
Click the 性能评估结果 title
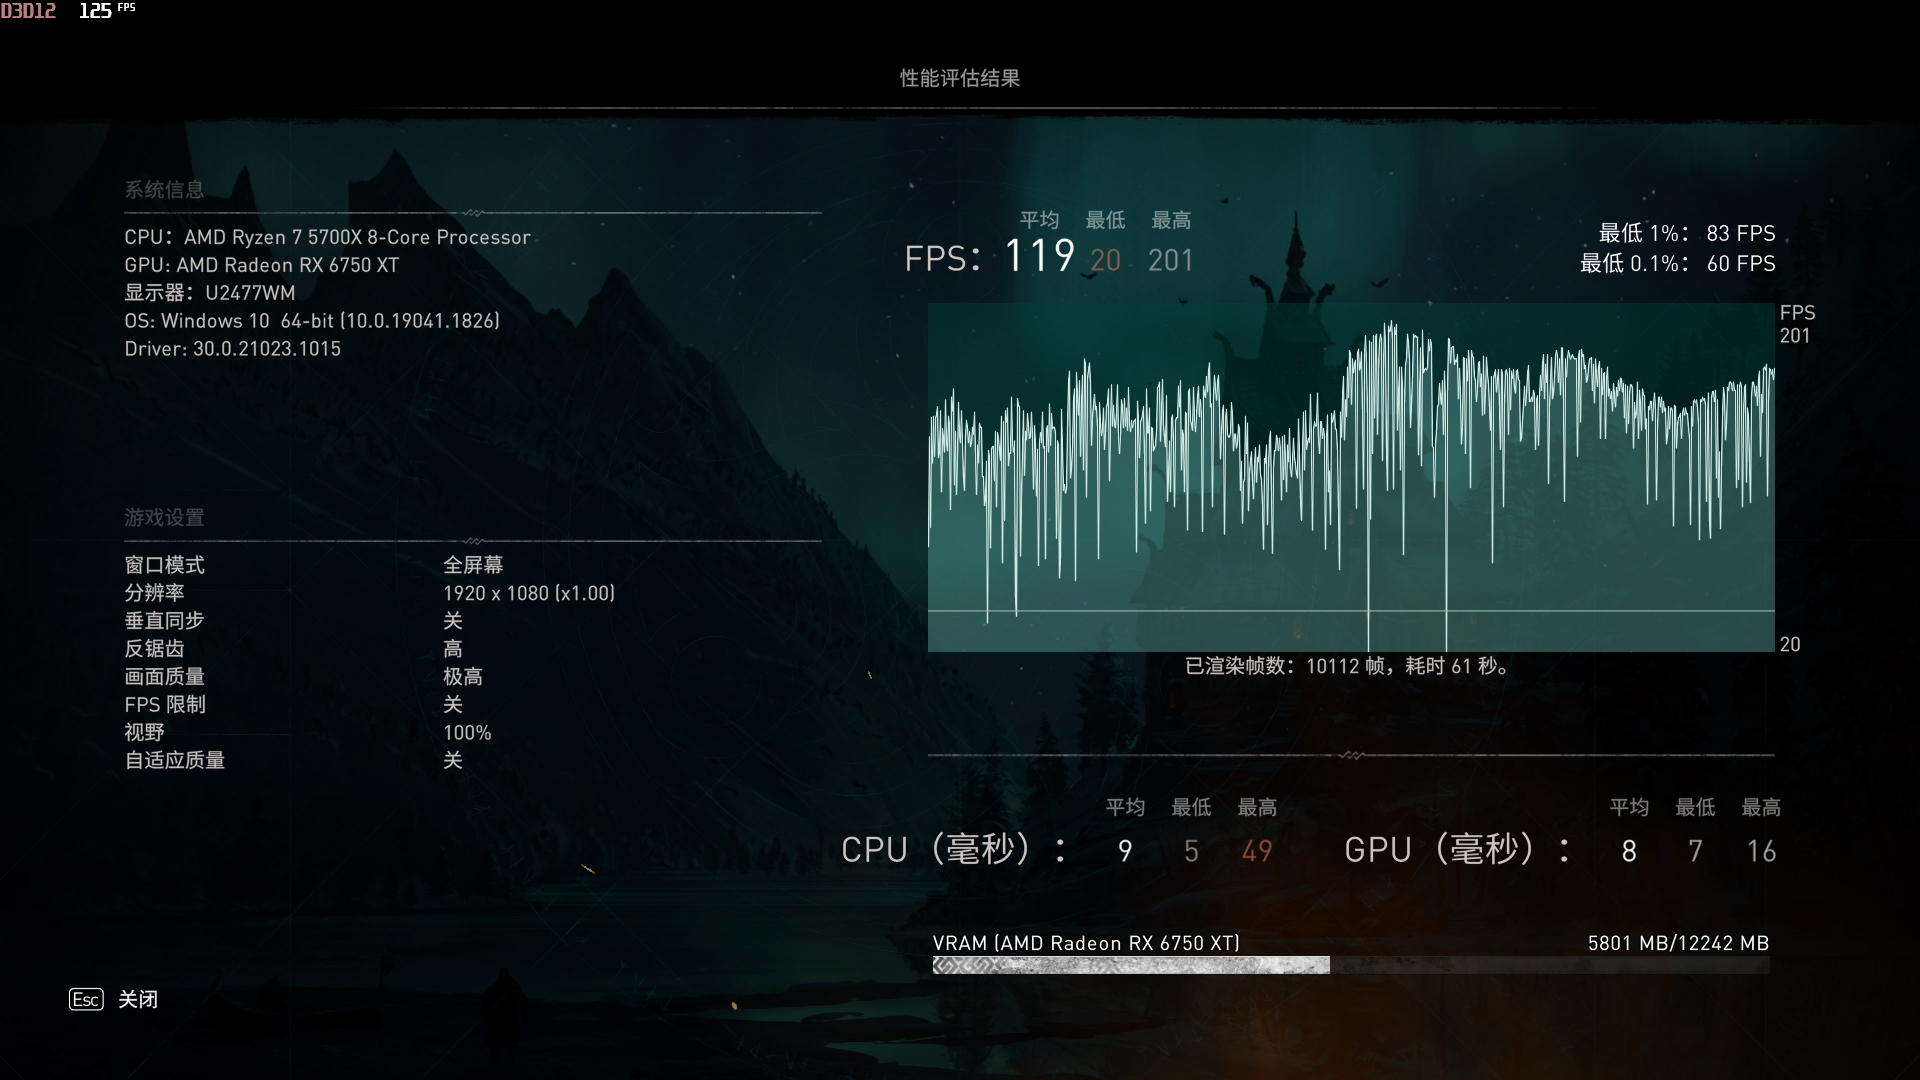point(959,78)
